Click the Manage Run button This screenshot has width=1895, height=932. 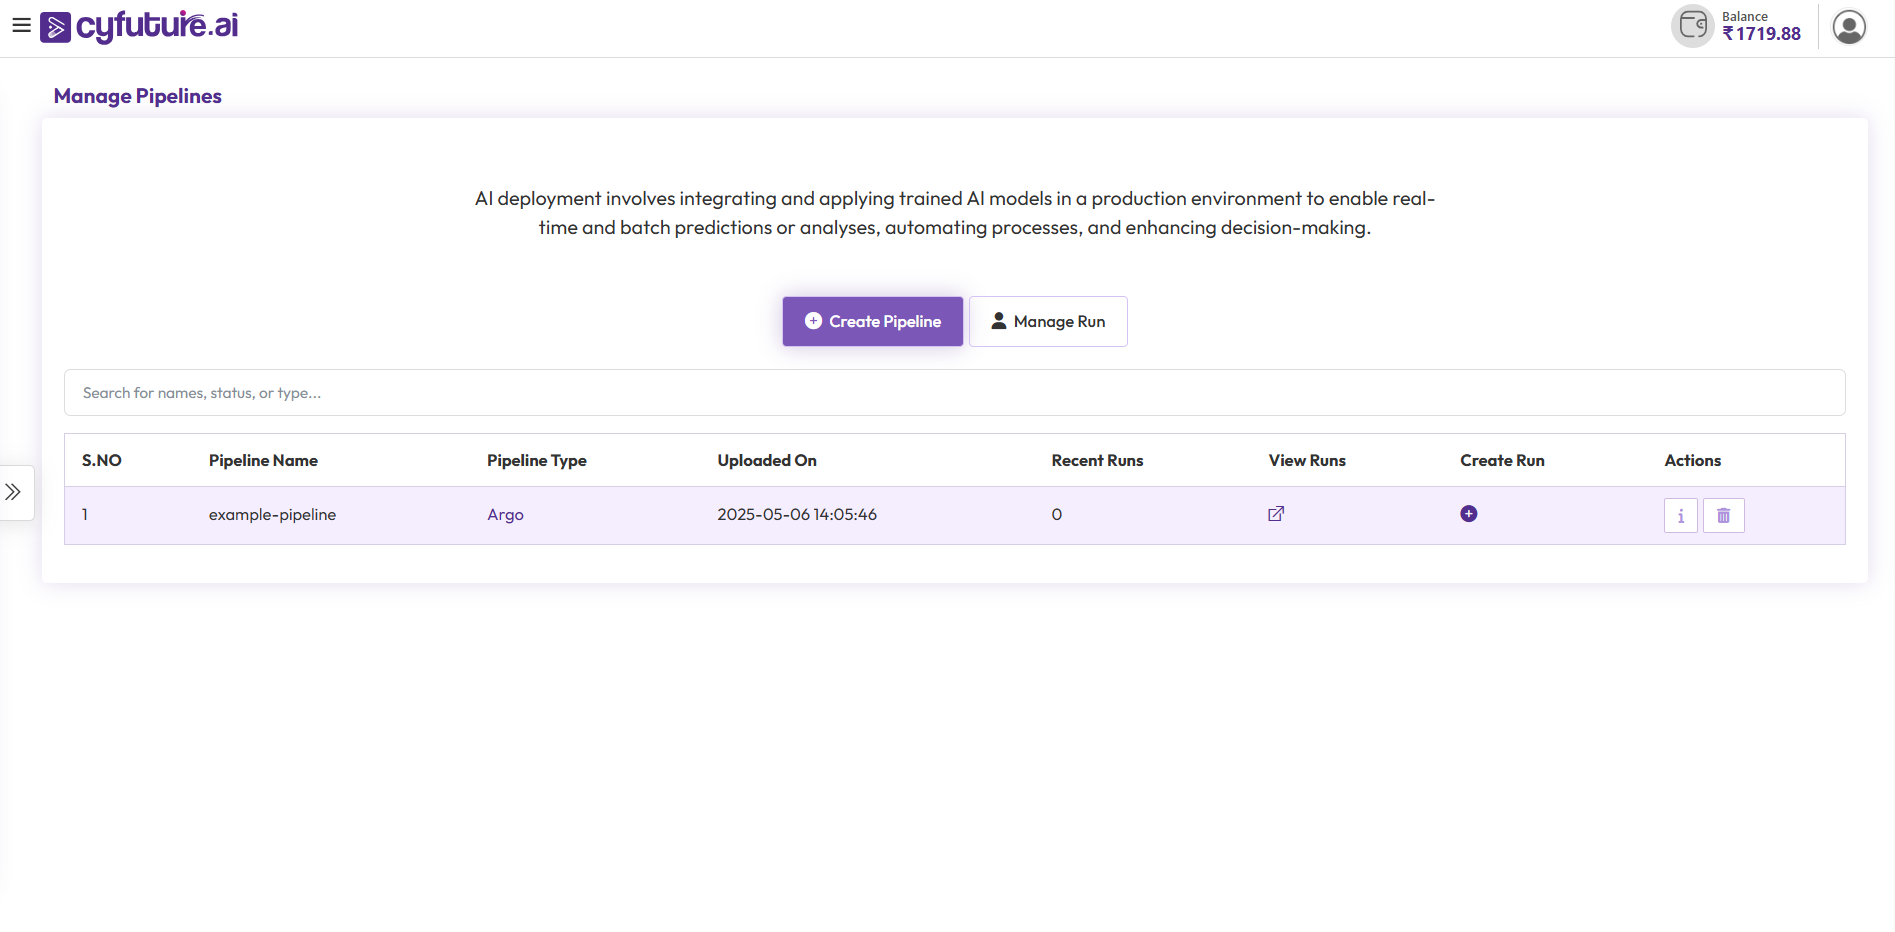point(1047,321)
